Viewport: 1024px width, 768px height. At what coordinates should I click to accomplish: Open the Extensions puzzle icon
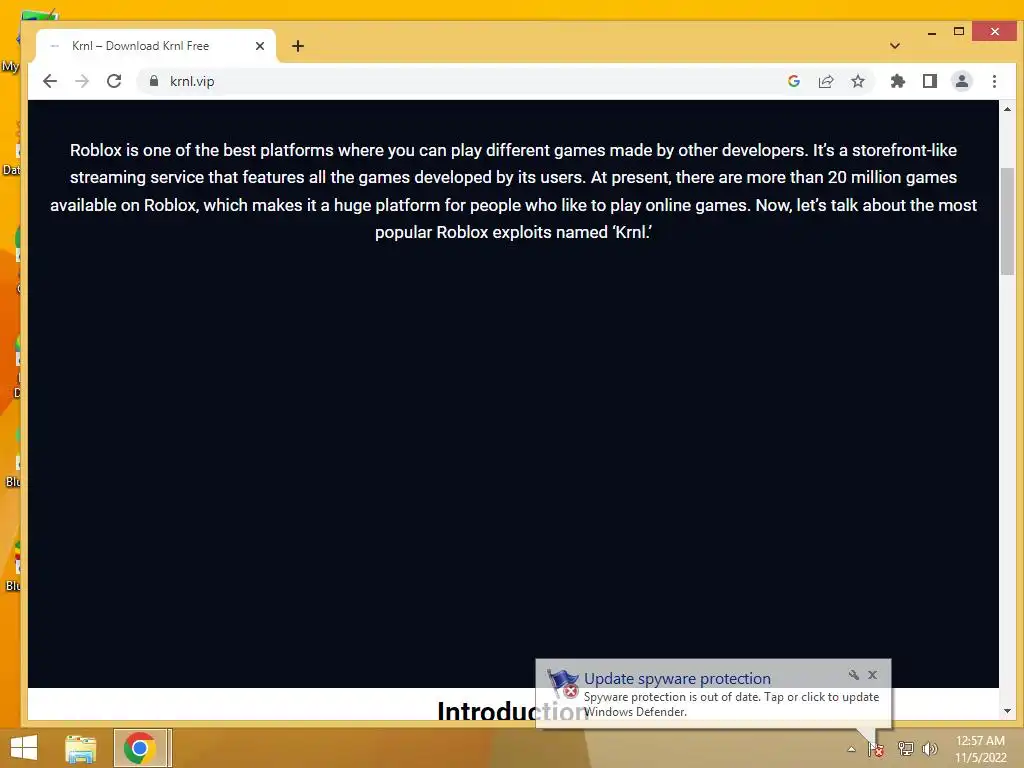point(898,81)
